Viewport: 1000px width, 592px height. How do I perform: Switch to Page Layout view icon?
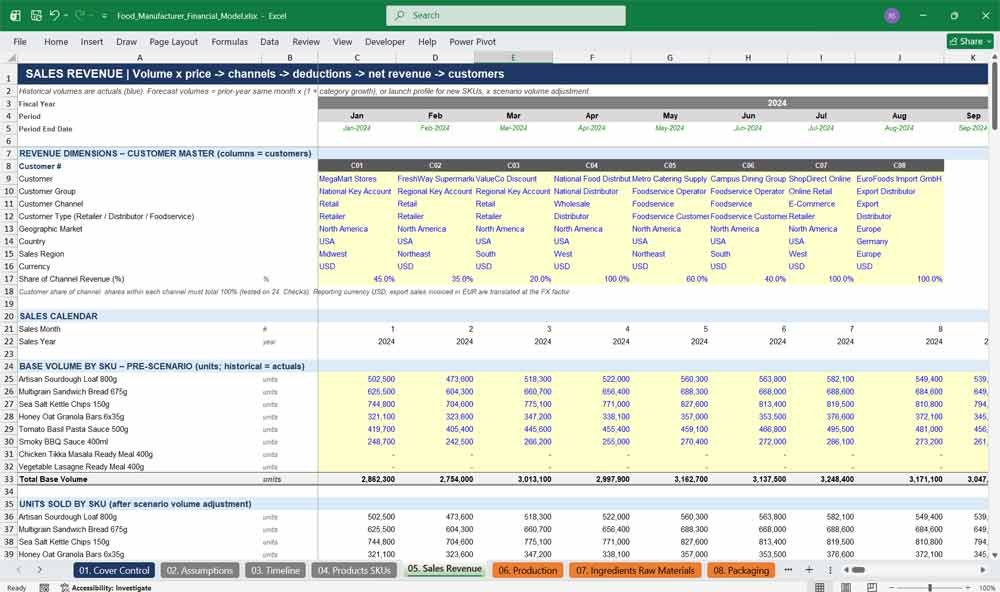click(846, 587)
